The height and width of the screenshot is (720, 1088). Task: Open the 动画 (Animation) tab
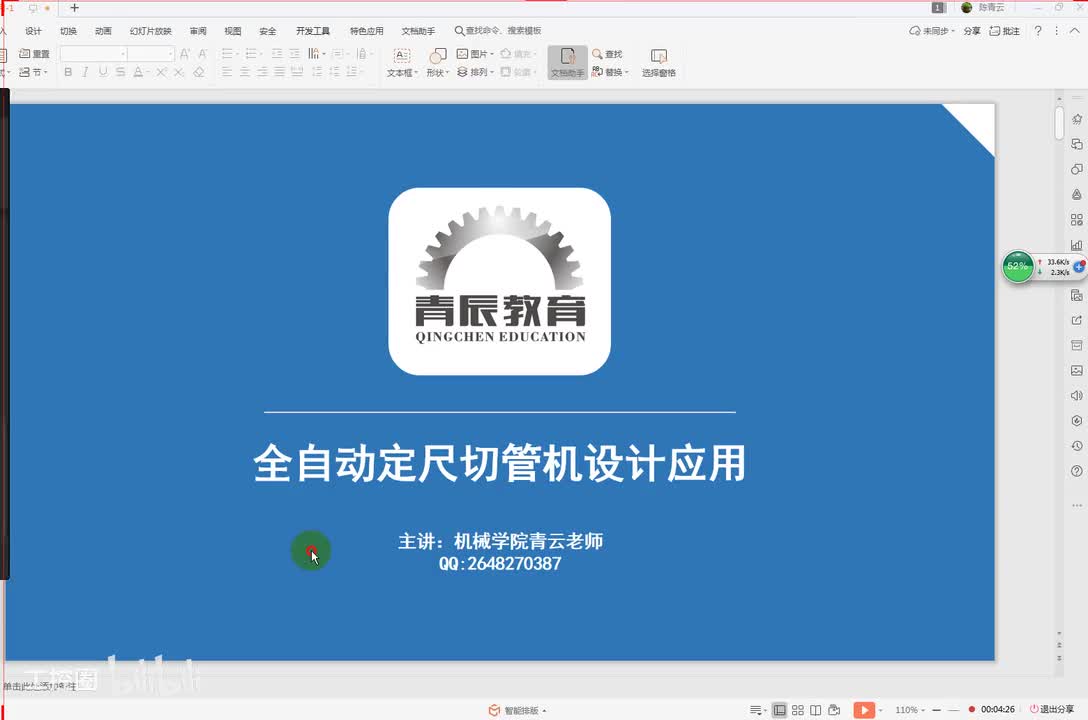[x=103, y=31]
